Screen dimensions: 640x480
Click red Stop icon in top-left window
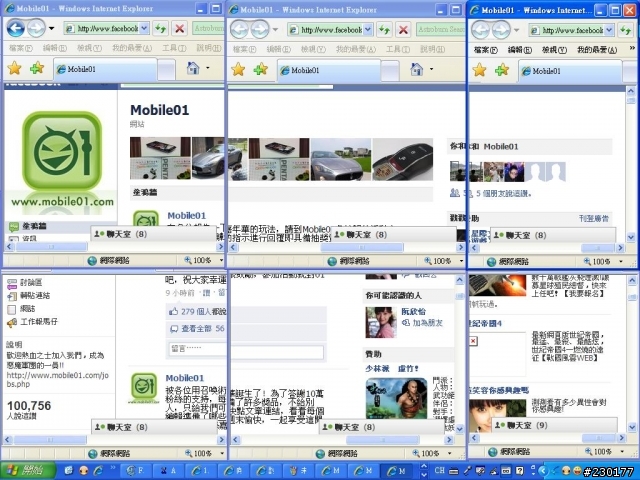tap(179, 29)
